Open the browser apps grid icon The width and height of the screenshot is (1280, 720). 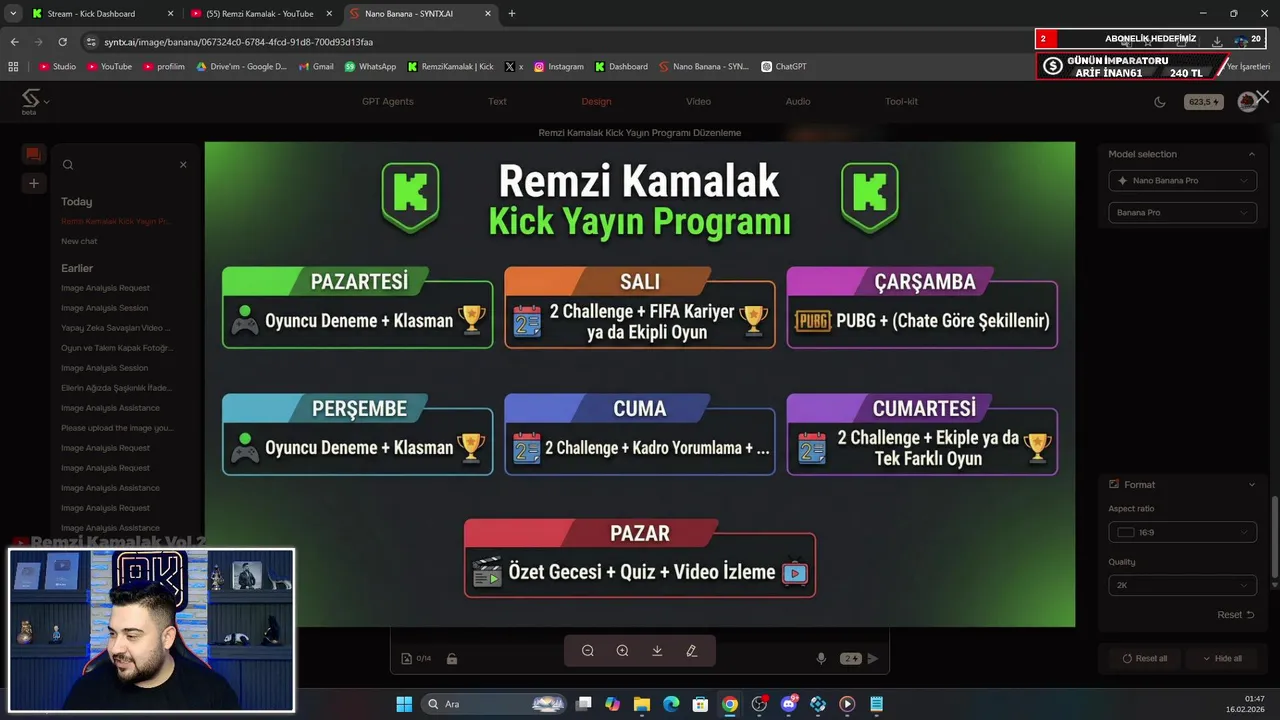tap(13, 67)
